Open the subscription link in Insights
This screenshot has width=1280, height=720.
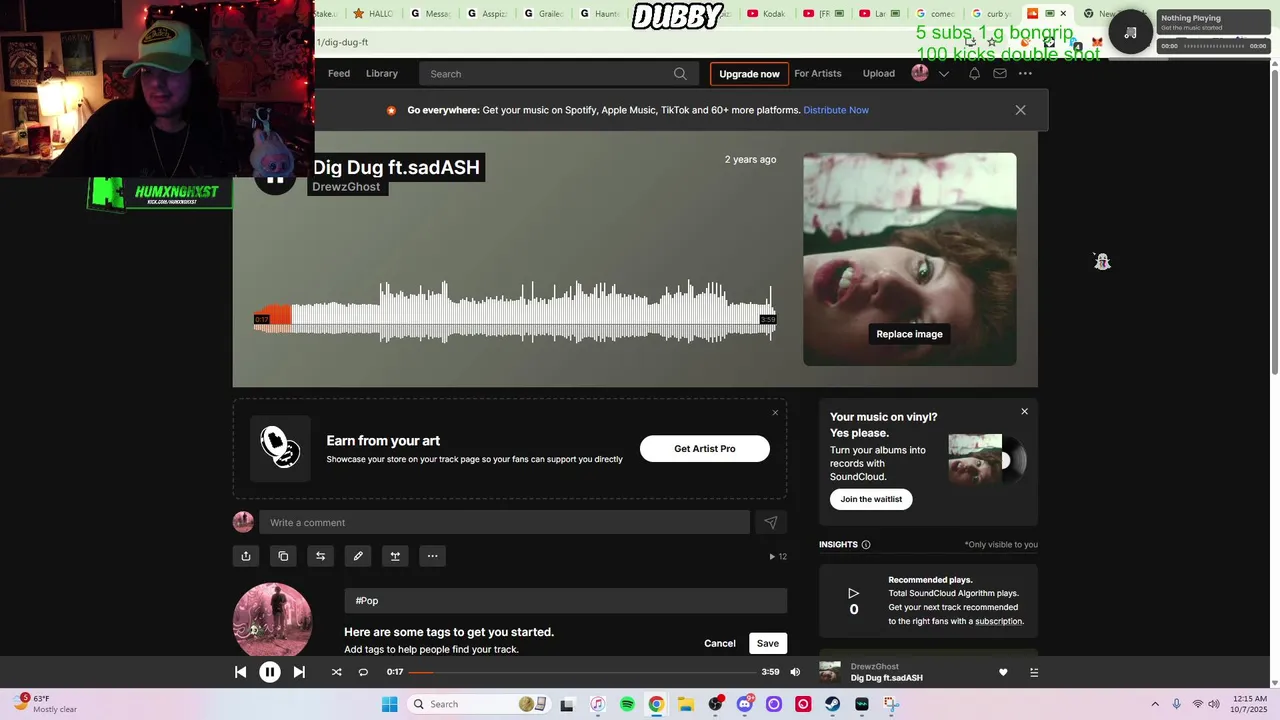[x=998, y=621]
